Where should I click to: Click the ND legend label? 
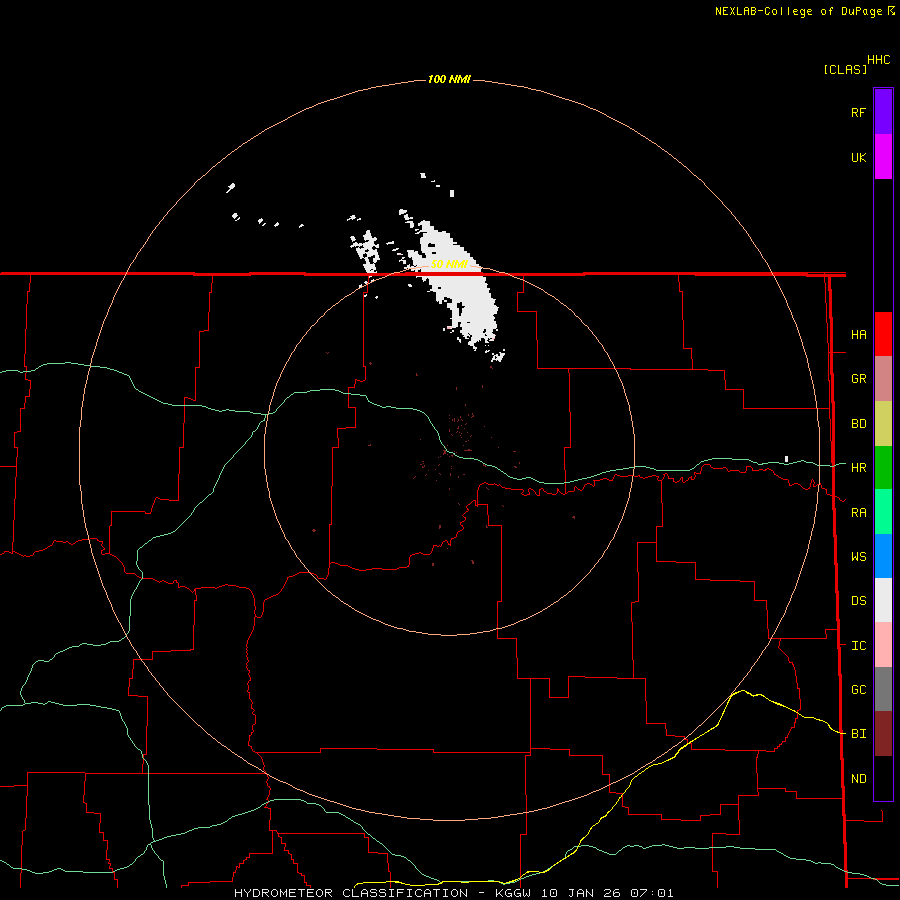tap(858, 779)
